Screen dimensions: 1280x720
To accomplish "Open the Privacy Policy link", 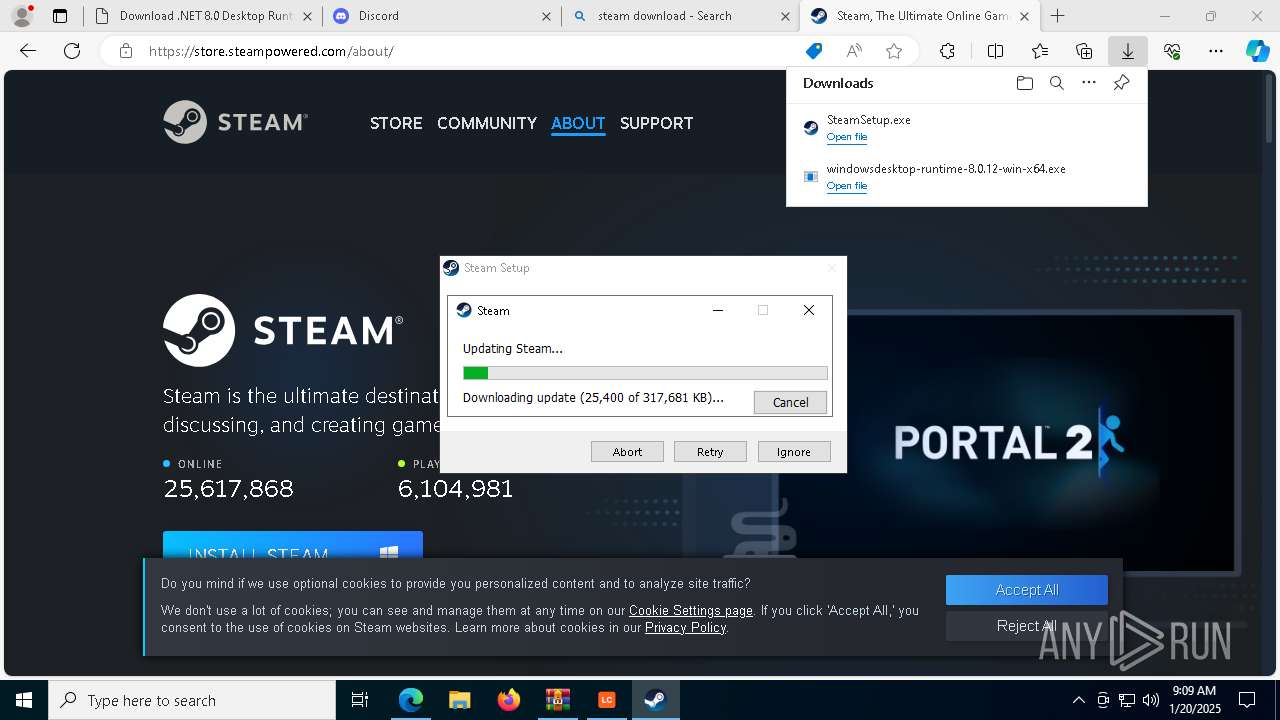I will point(686,627).
